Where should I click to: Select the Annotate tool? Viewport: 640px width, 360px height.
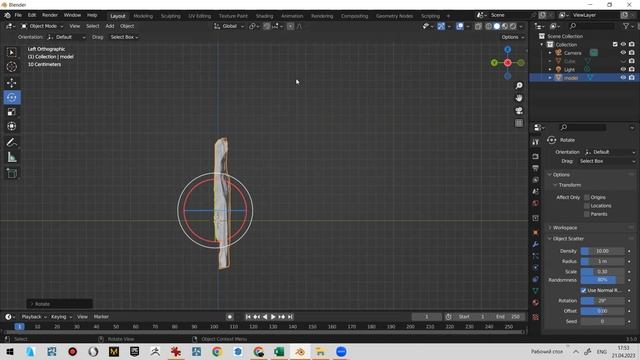pyautogui.click(x=11, y=142)
